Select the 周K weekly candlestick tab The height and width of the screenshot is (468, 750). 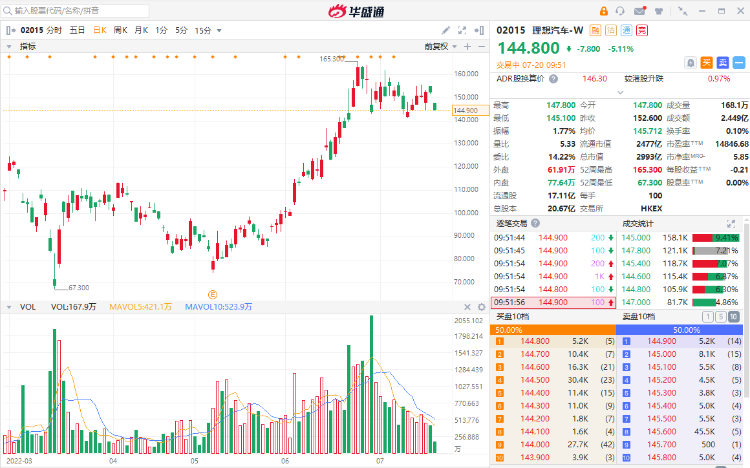click(x=121, y=30)
